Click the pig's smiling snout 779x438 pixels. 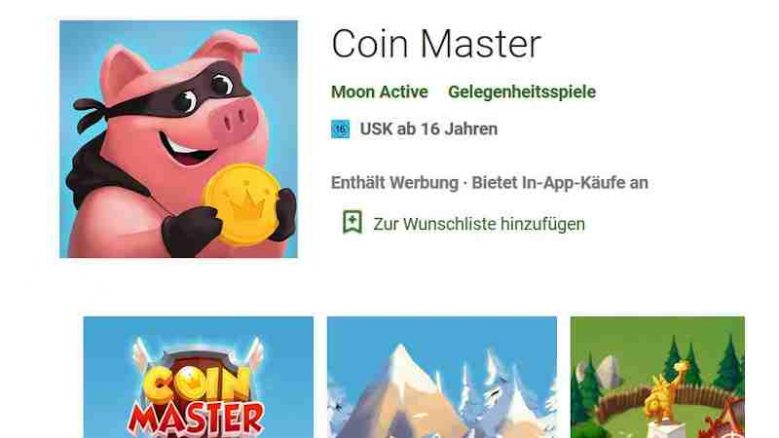(x=234, y=119)
